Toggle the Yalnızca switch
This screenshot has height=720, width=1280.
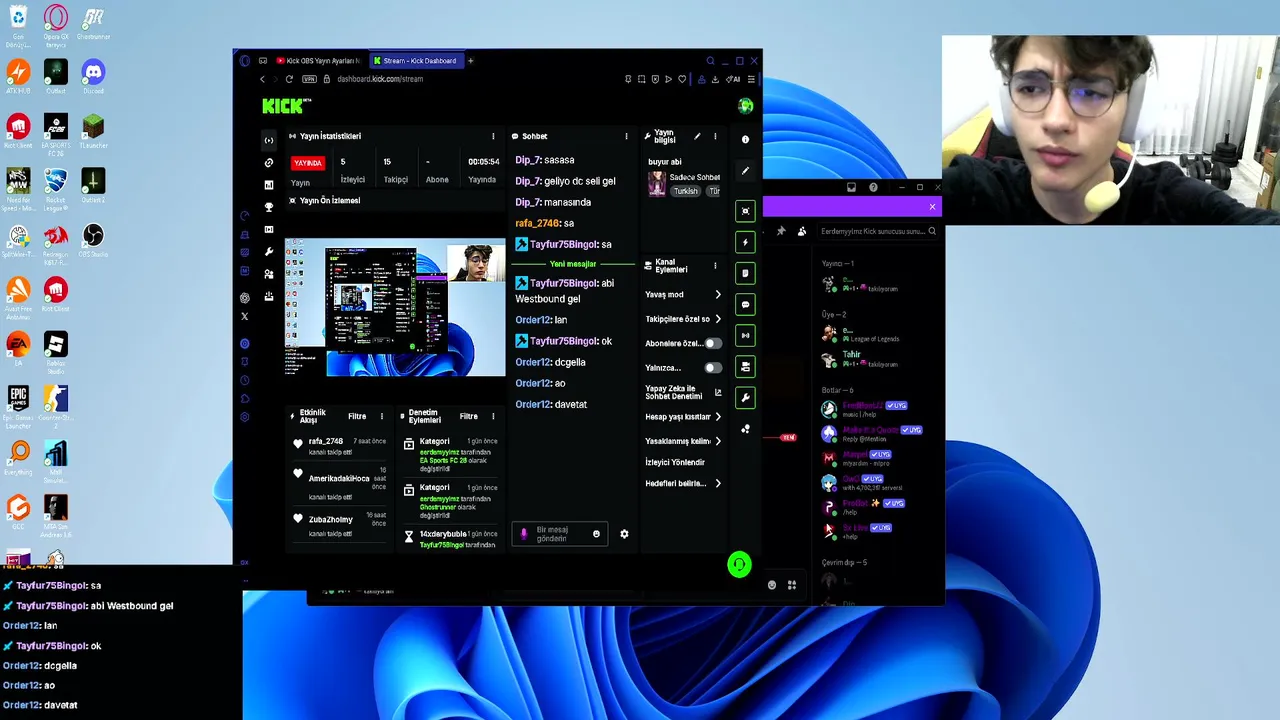pos(712,368)
